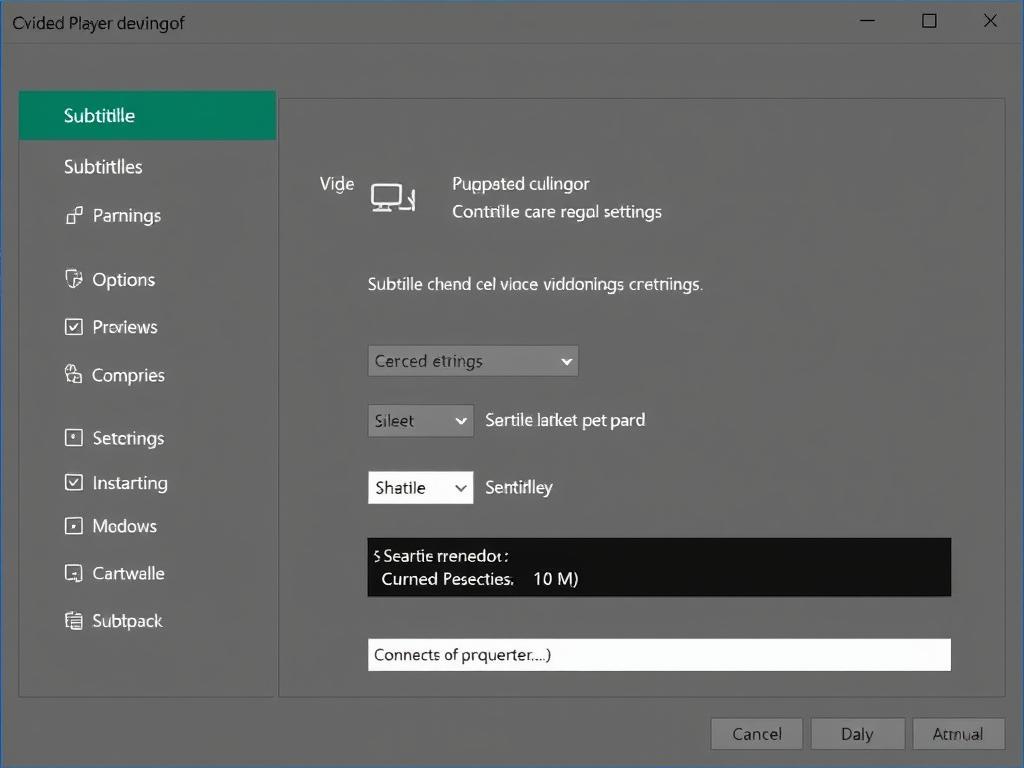Click the Connects of prquerter input field

click(659, 654)
